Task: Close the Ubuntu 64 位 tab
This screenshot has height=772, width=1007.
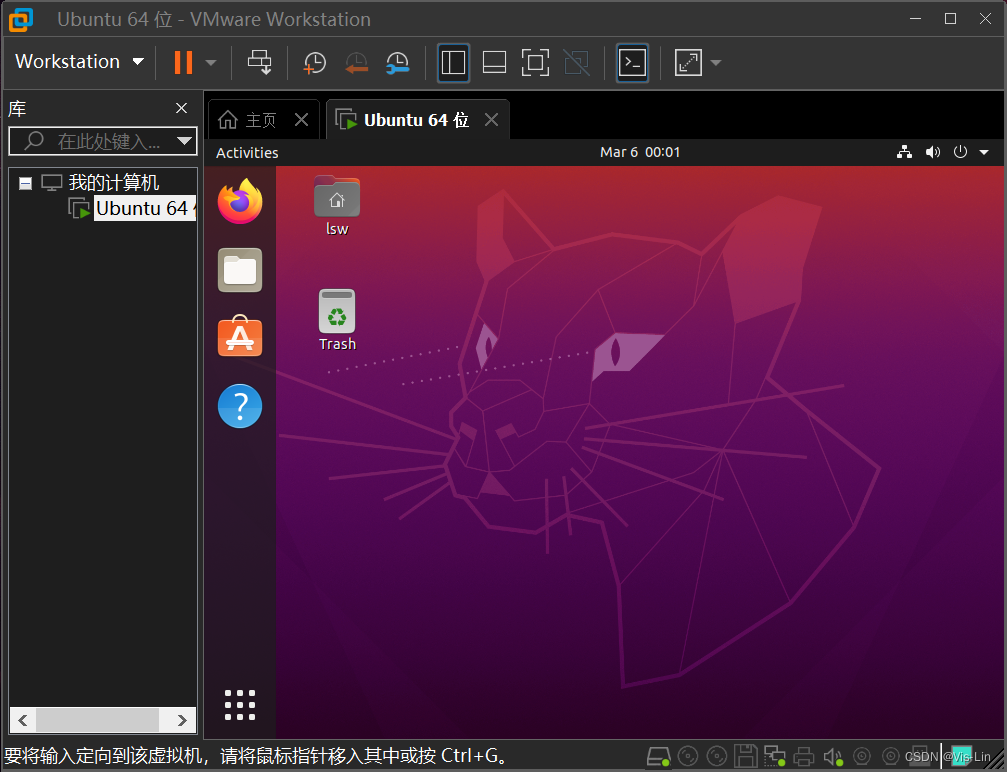Action: click(x=491, y=119)
